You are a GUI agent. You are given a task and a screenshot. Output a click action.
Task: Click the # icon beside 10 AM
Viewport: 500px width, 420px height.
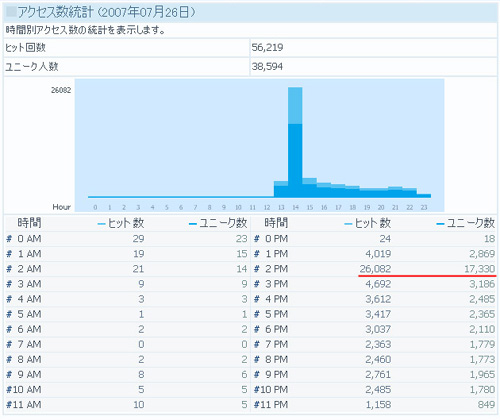click(x=9, y=390)
